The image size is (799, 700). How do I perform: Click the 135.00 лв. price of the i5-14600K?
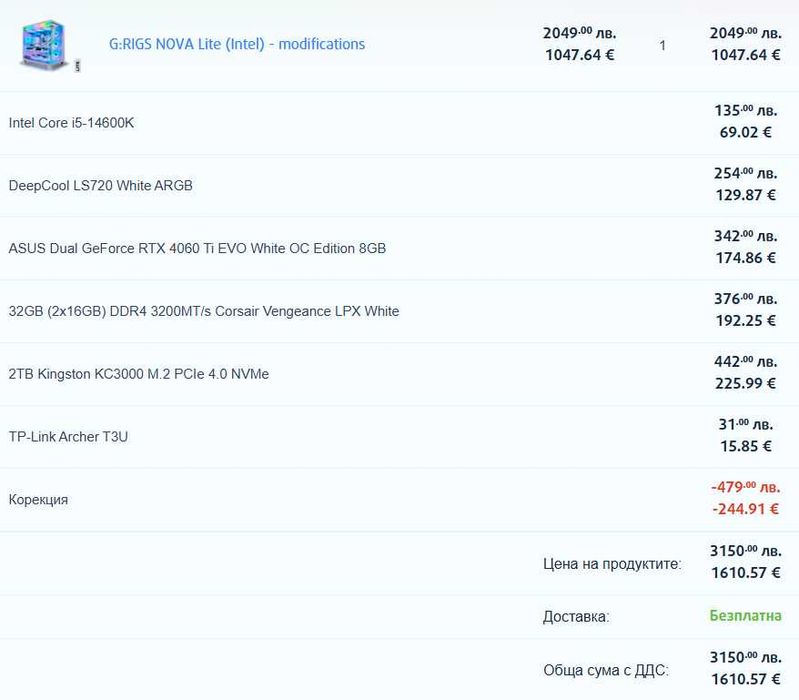coord(745,111)
